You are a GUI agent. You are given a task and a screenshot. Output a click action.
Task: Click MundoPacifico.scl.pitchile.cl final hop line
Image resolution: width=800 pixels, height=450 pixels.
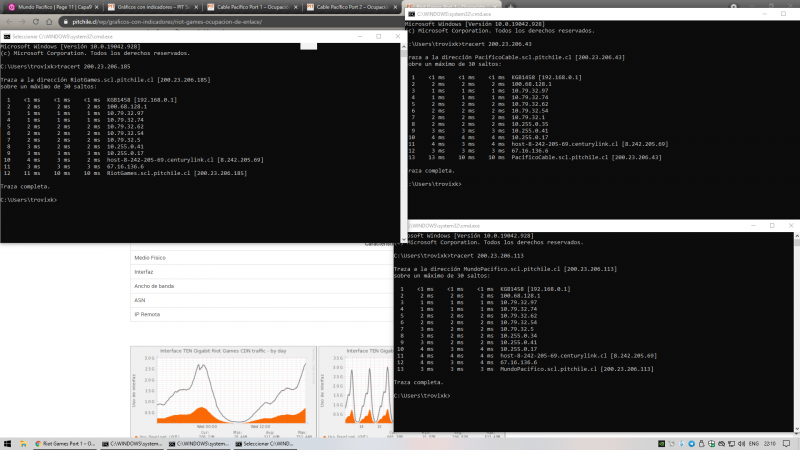click(x=526, y=369)
